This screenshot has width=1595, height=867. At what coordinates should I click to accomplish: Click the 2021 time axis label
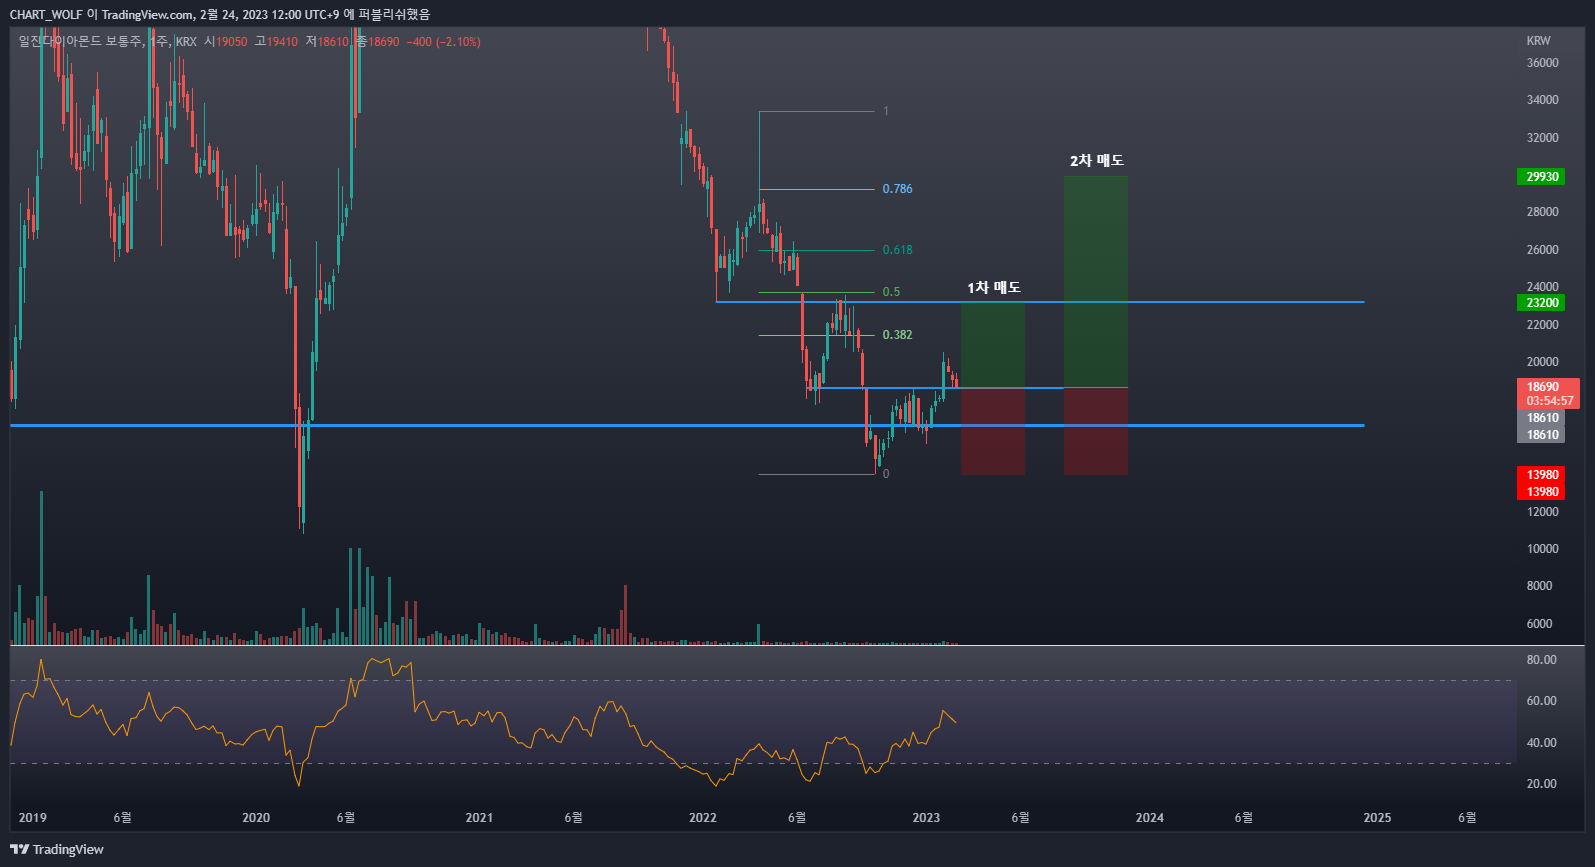pos(479,818)
